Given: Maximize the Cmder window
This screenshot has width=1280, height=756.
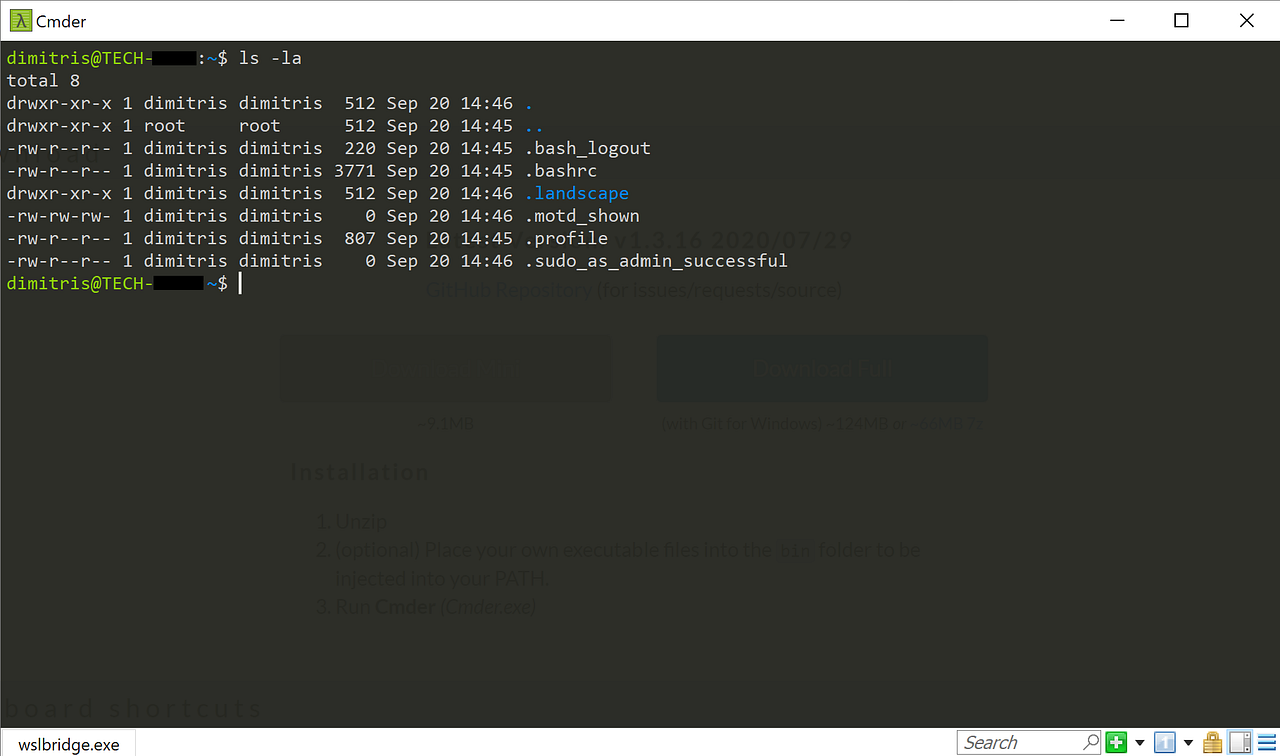Looking at the screenshot, I should pos(1180,20).
